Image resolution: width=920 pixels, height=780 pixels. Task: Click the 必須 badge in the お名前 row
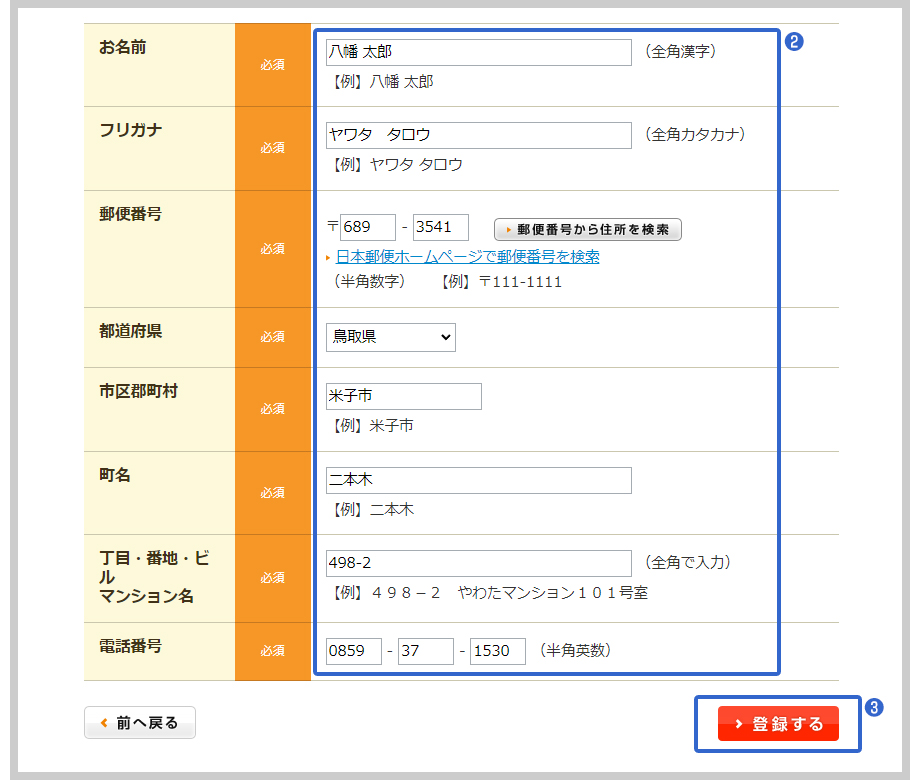coord(273,65)
